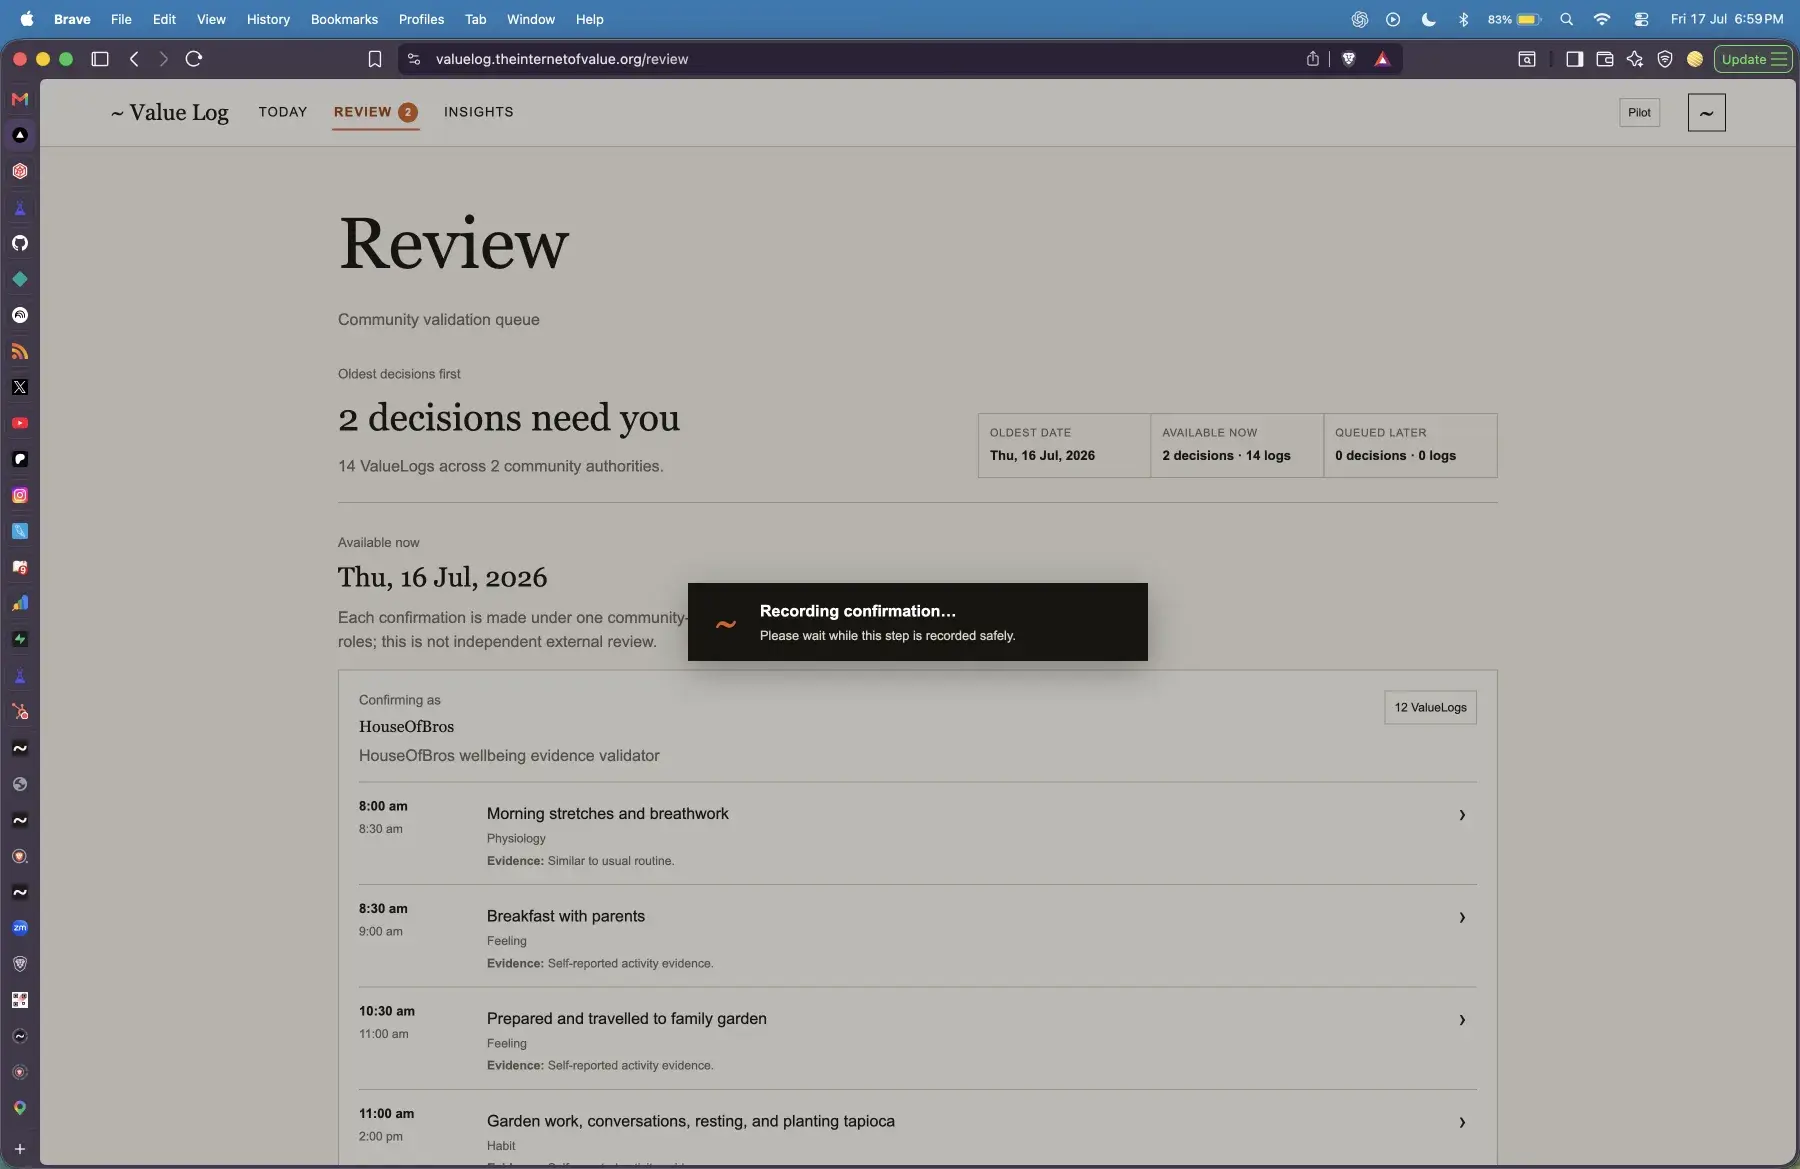The width and height of the screenshot is (1800, 1169).
Task: Click the Update browser button
Action: tap(1753, 59)
